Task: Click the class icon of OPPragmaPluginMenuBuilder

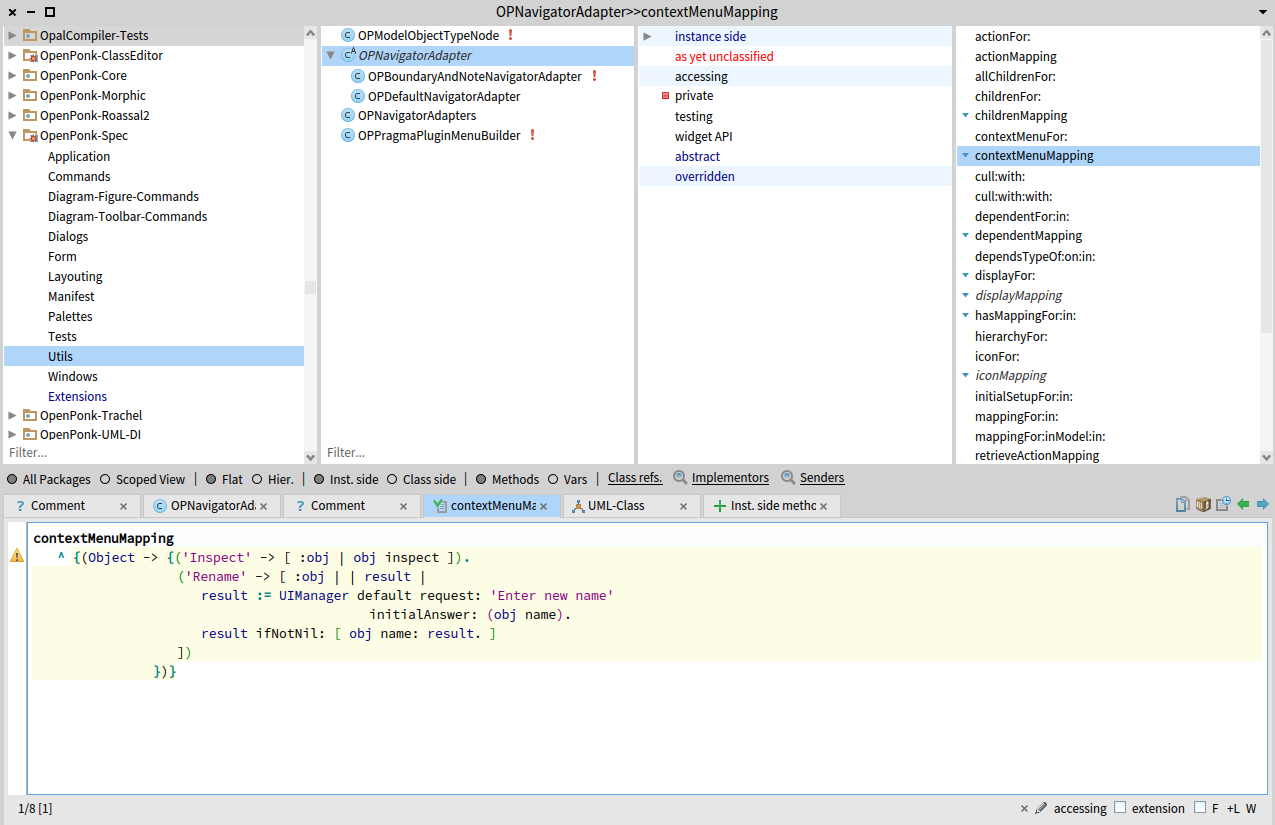Action: tap(348, 135)
